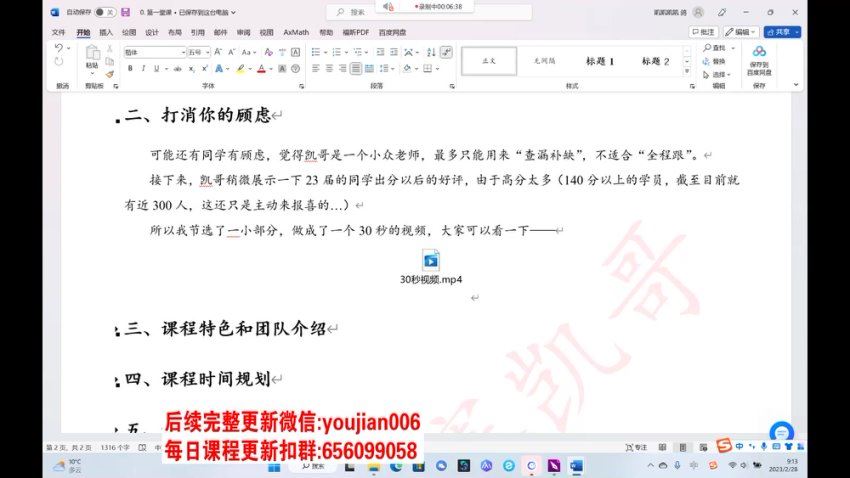Select the Format Painter brush
Viewport: 850px width, 478px height.
pyautogui.click(x=110, y=74)
